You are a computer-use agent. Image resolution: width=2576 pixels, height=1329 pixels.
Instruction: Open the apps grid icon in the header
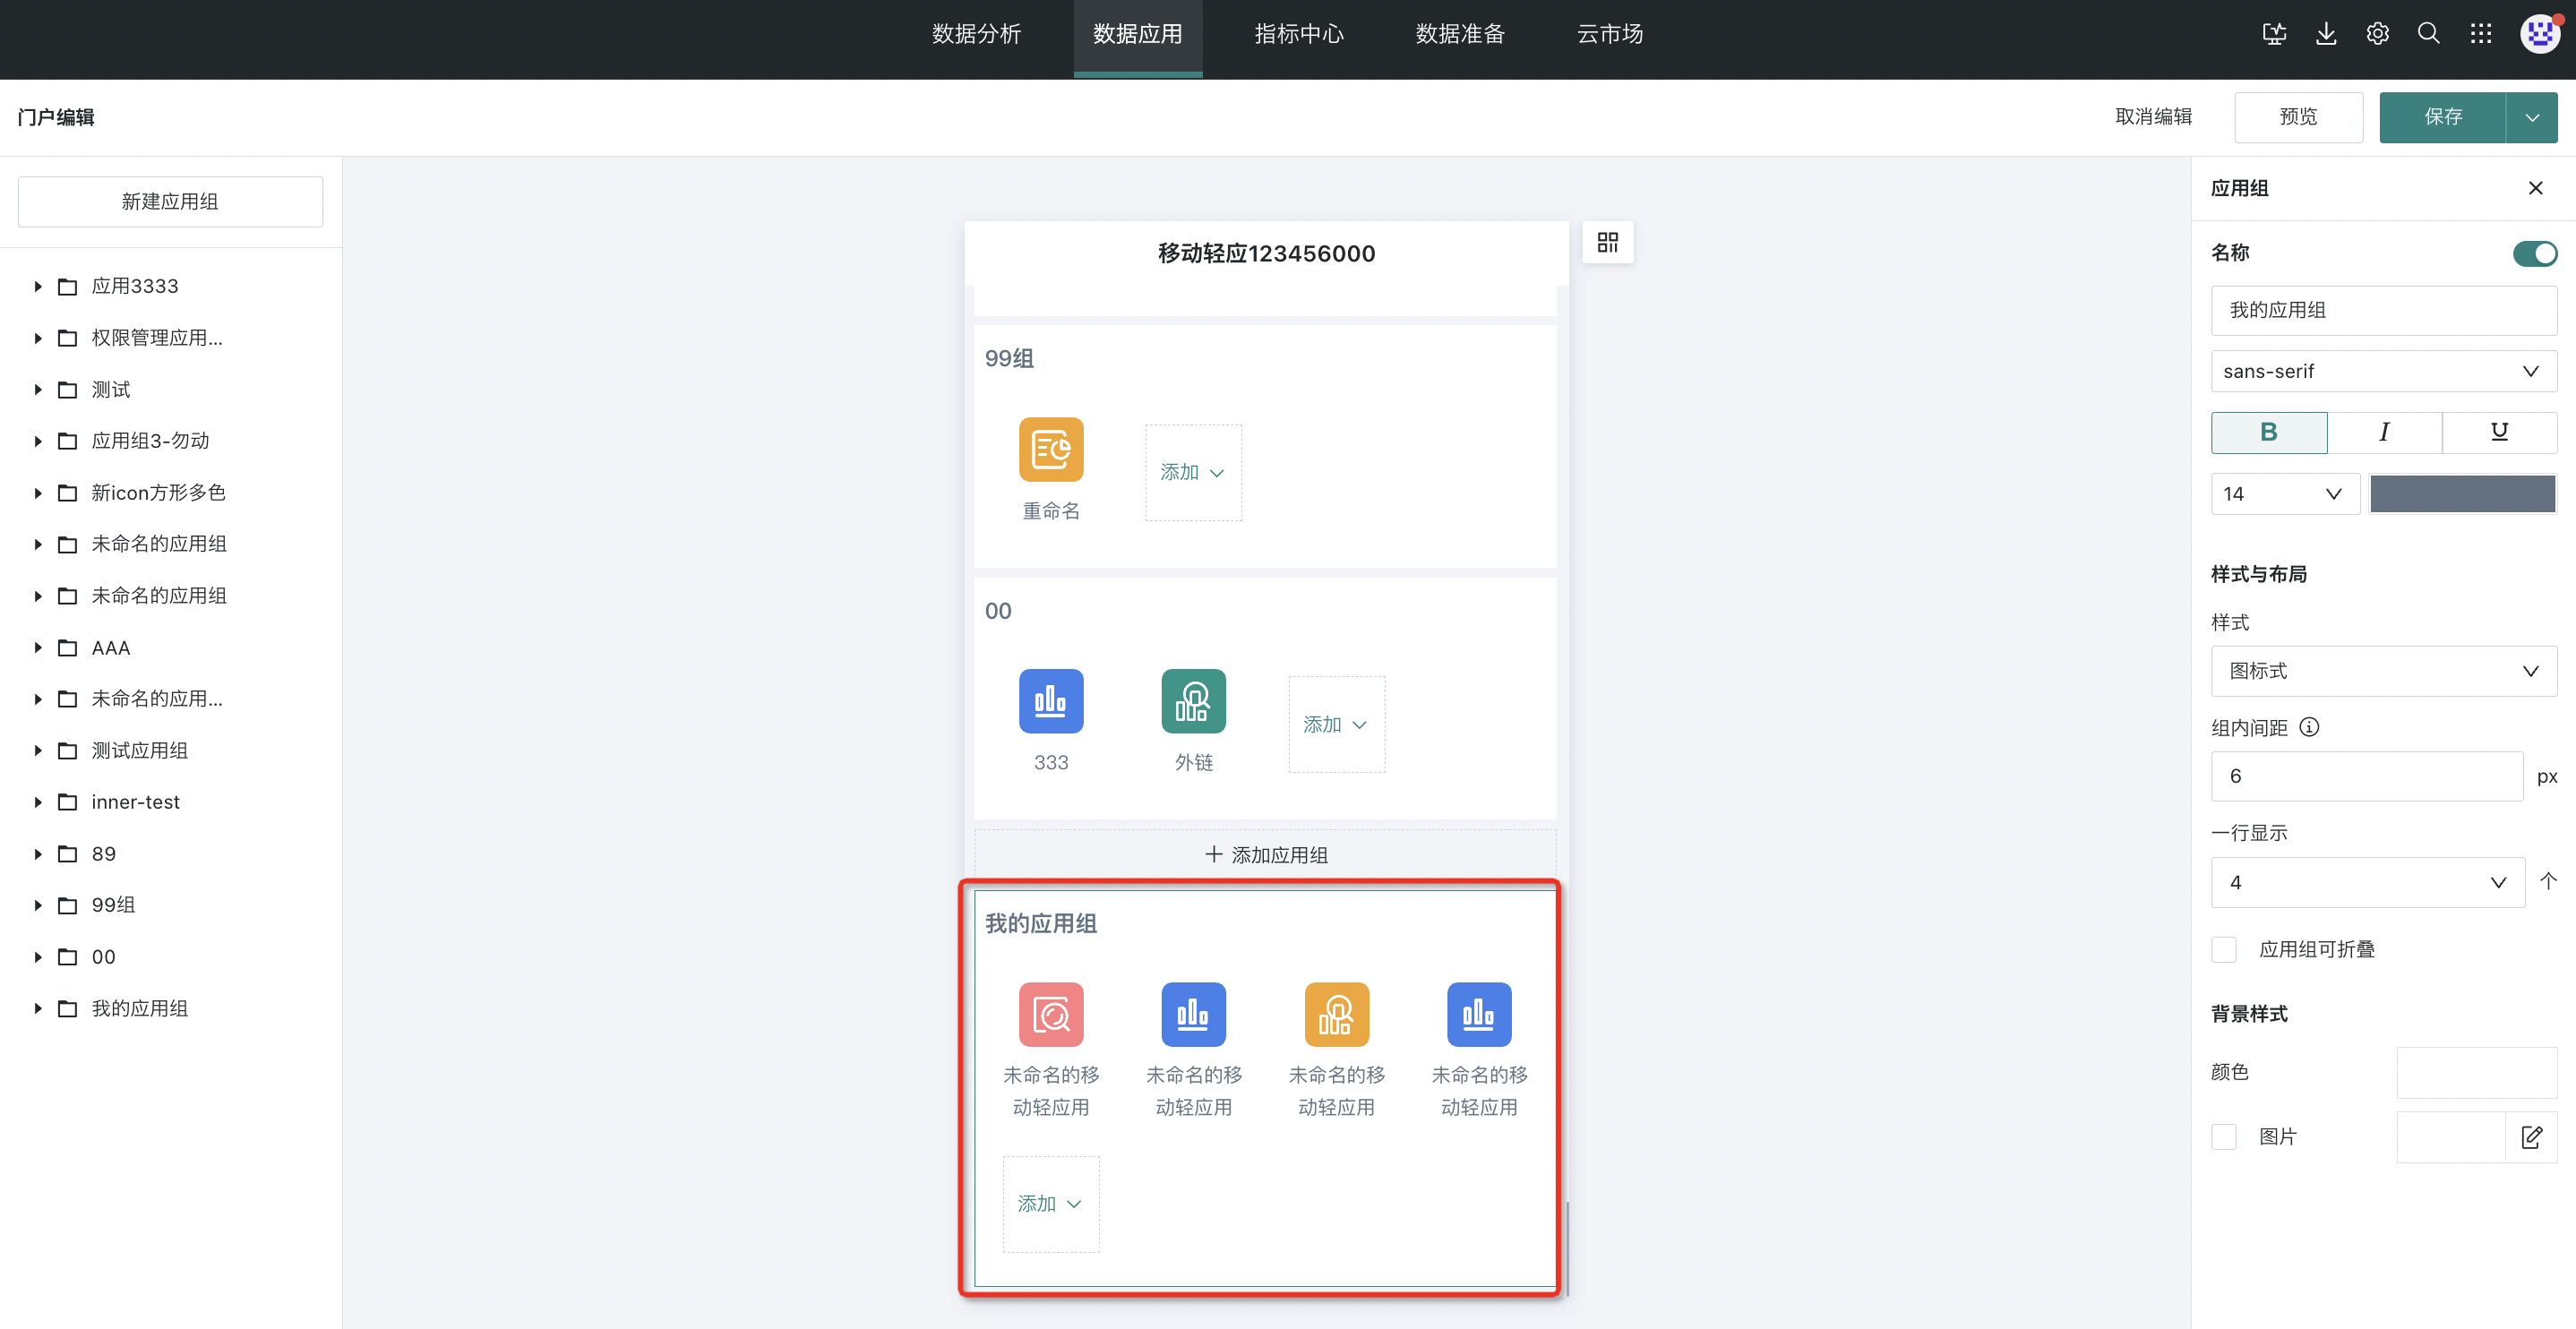pos(2480,34)
